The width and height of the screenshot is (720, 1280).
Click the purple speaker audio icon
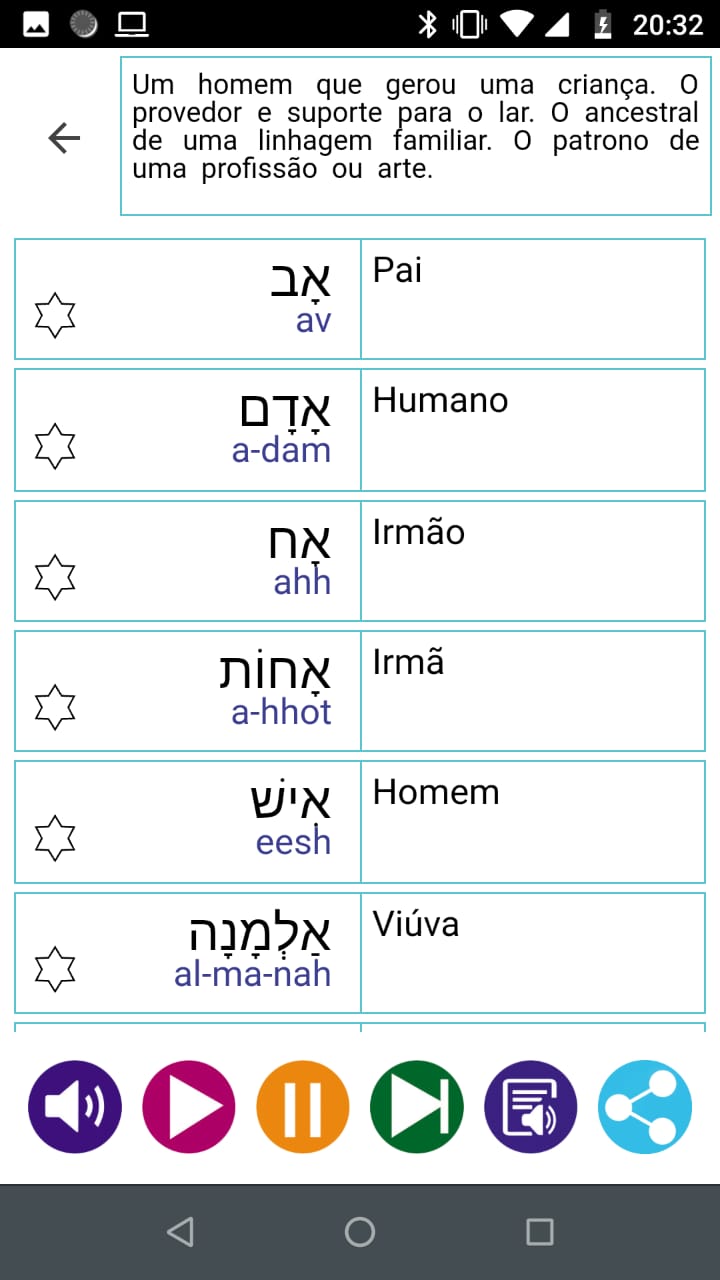pyautogui.click(x=75, y=1107)
